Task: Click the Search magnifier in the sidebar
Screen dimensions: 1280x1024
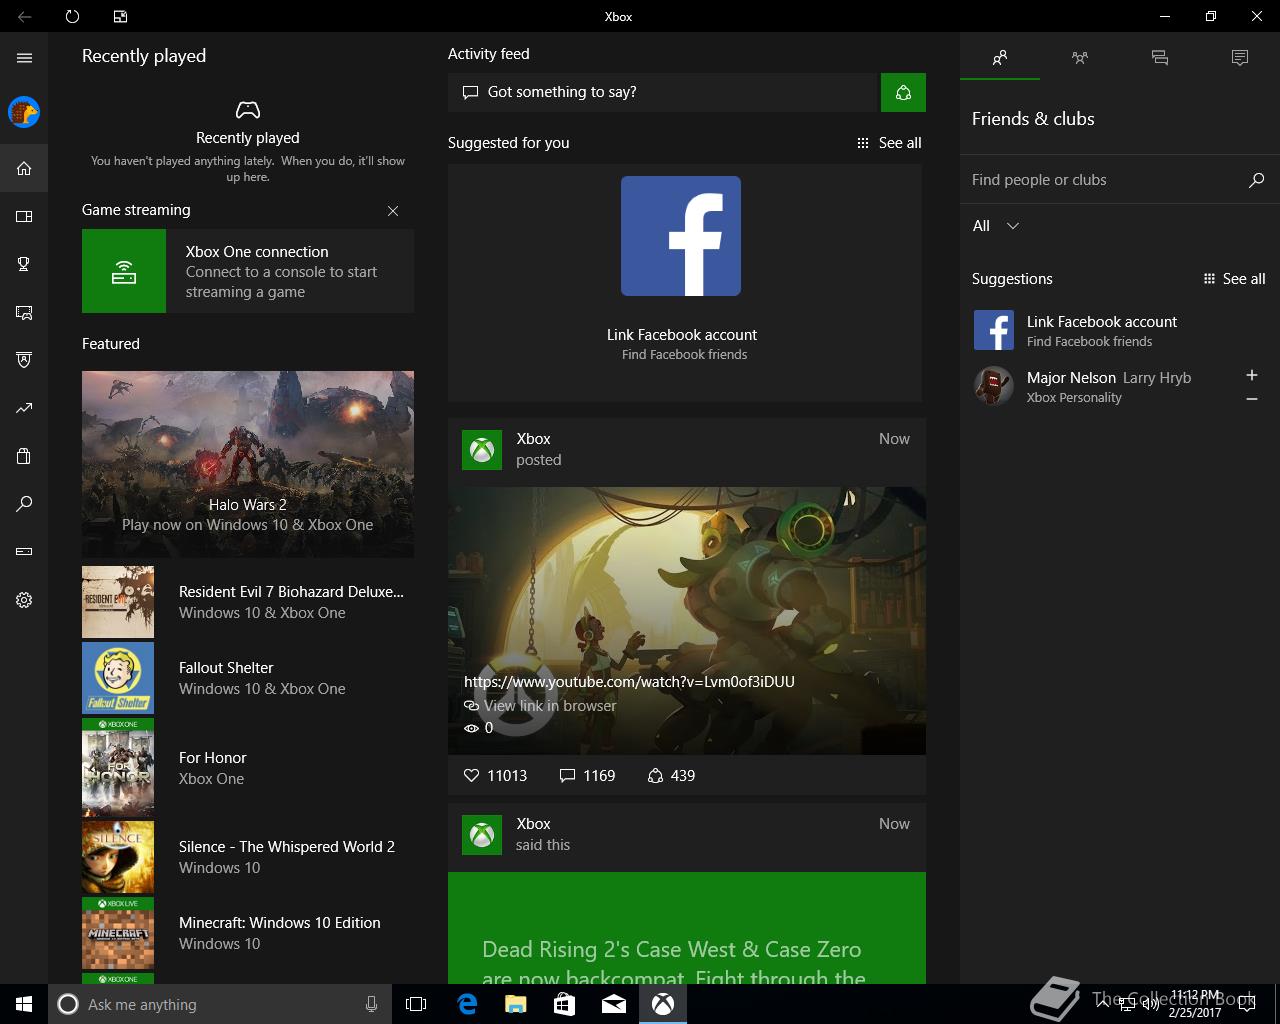Action: coord(24,504)
